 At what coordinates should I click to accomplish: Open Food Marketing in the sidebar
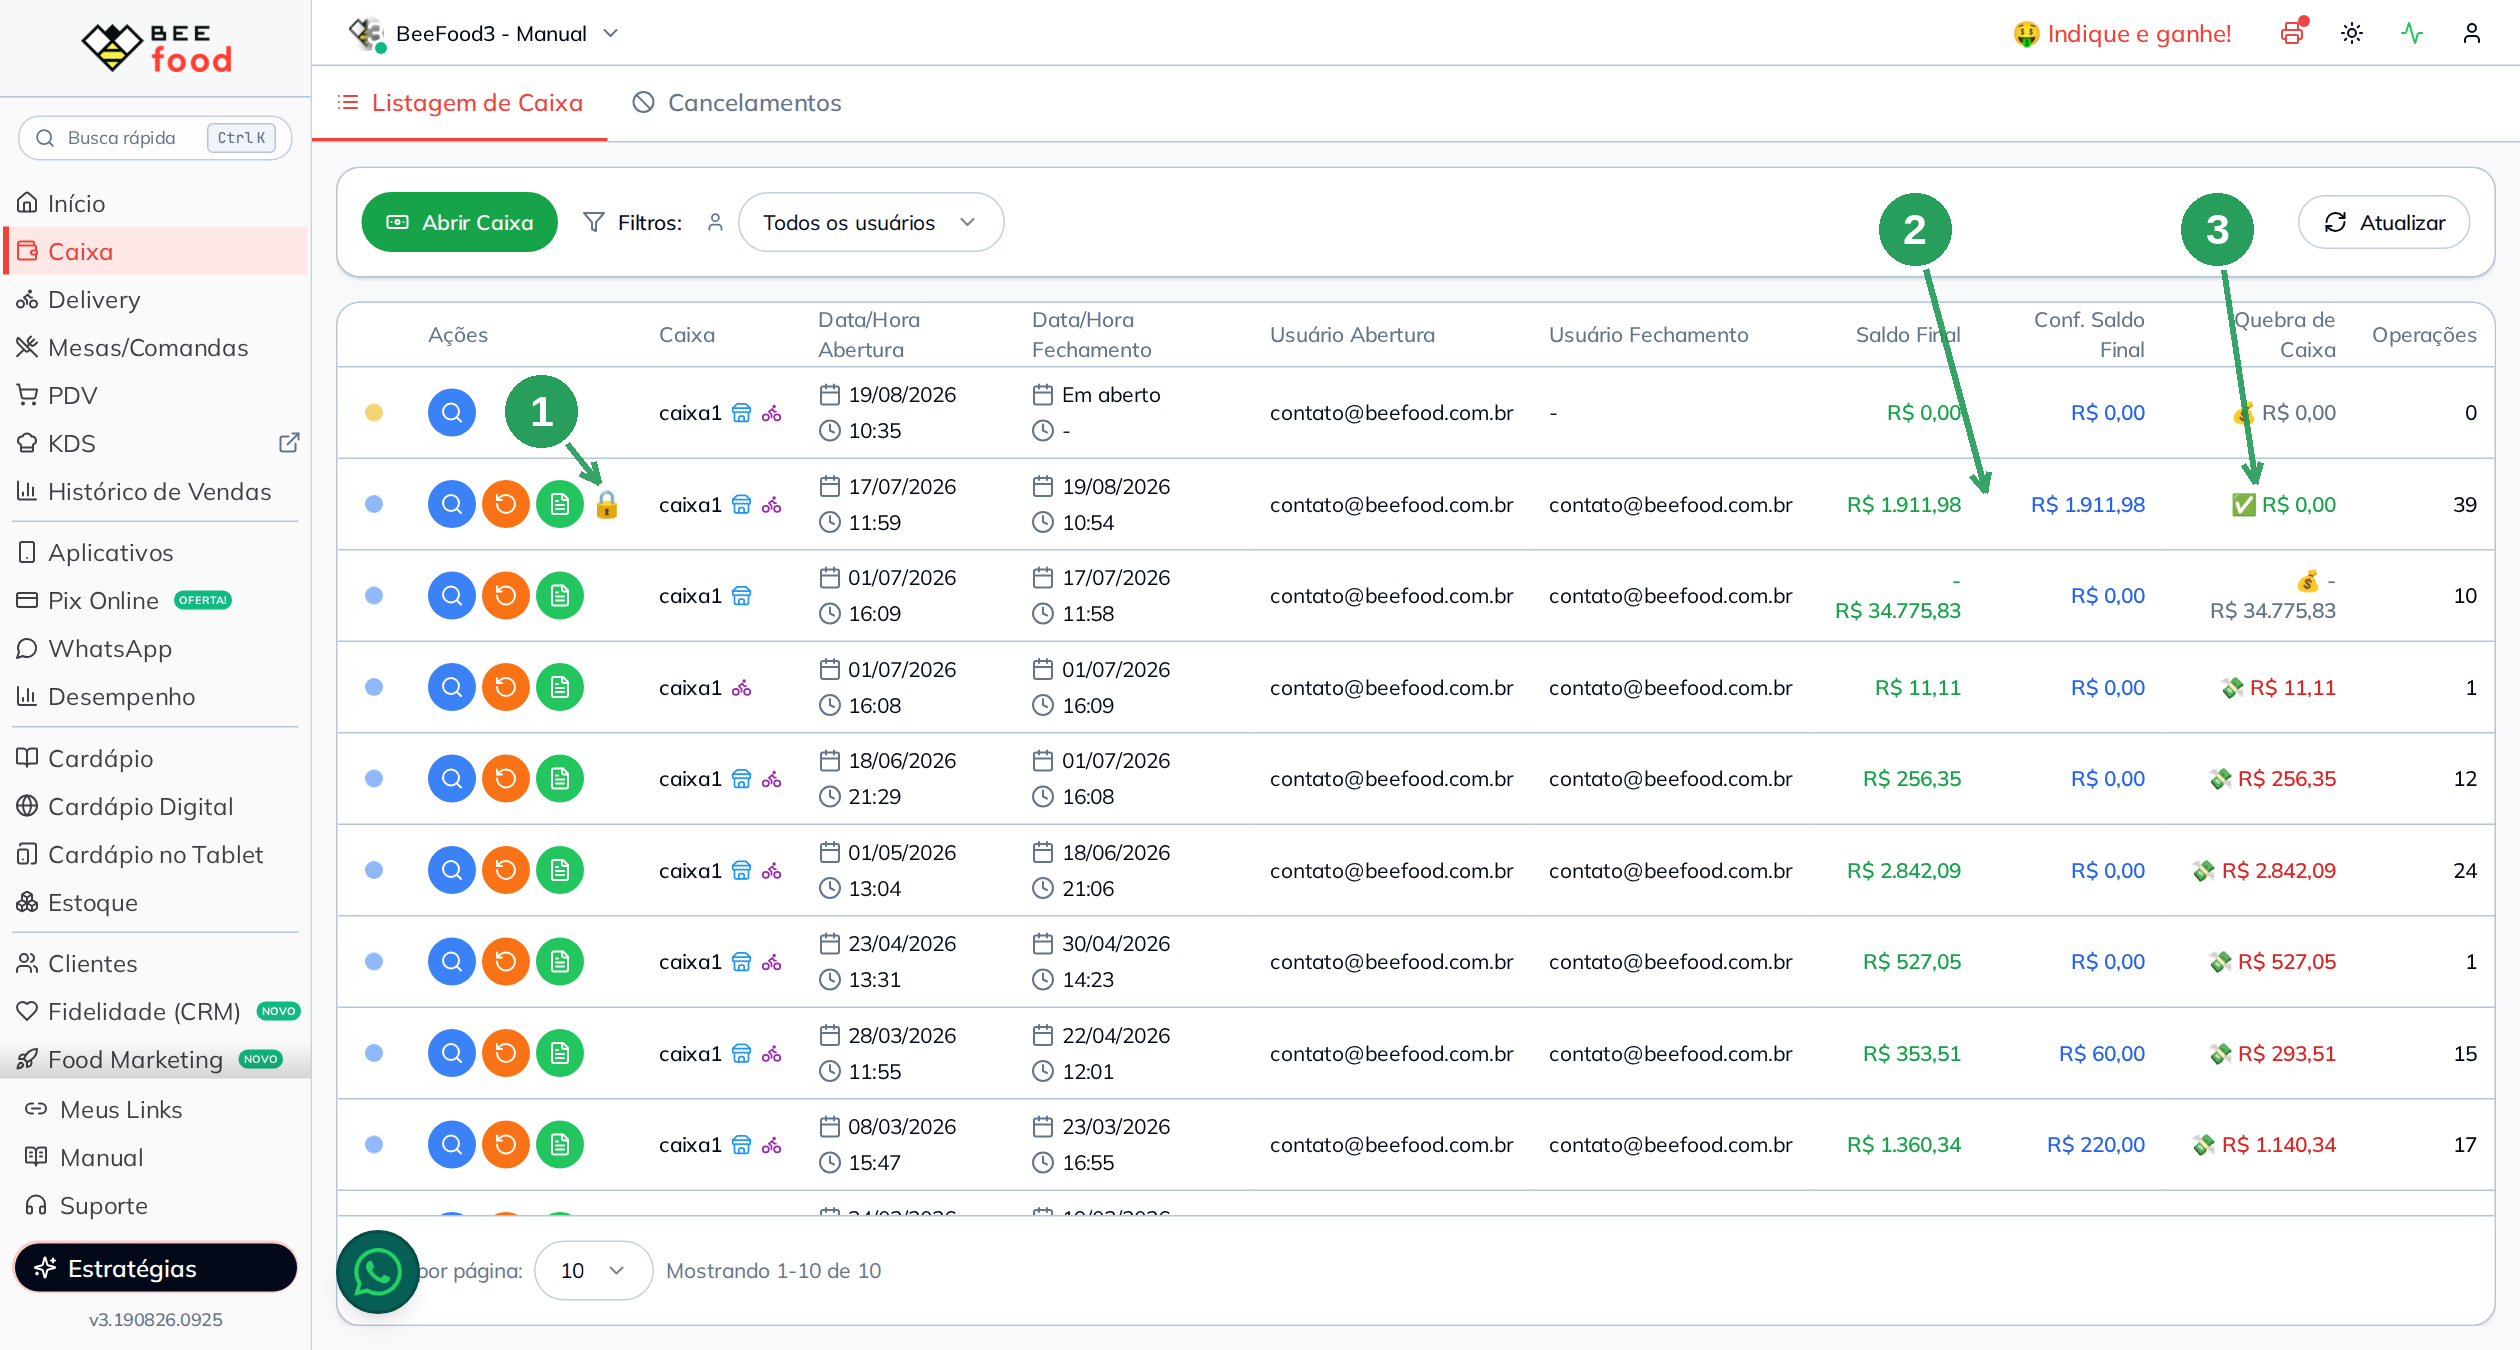(x=155, y=1059)
